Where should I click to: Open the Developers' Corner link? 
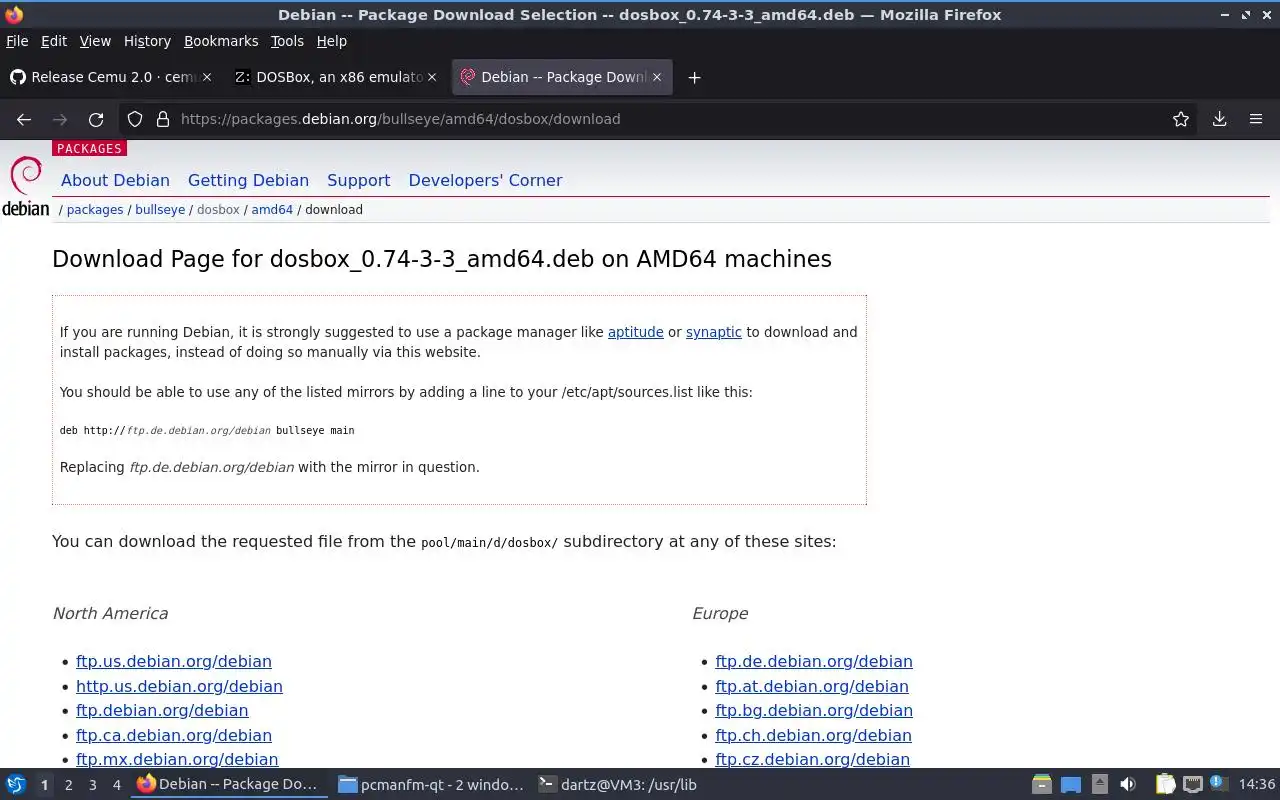coord(485,181)
